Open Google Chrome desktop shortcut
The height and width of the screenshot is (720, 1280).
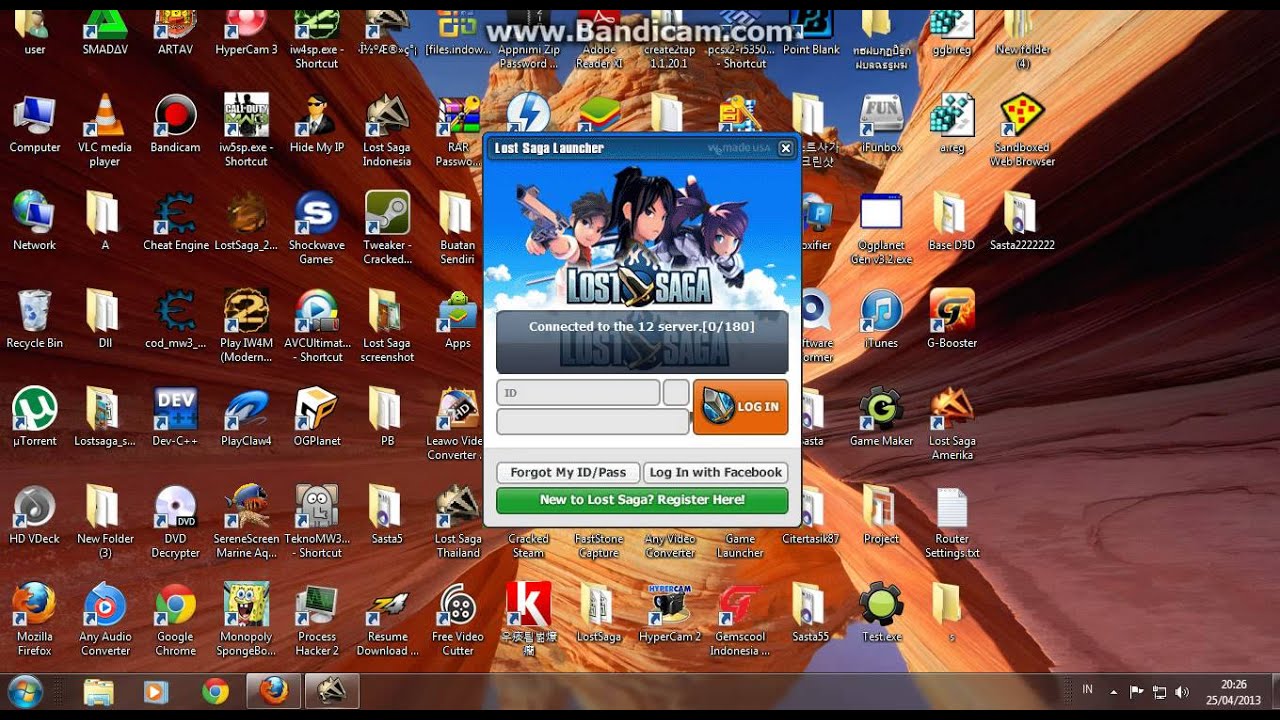[x=176, y=621]
